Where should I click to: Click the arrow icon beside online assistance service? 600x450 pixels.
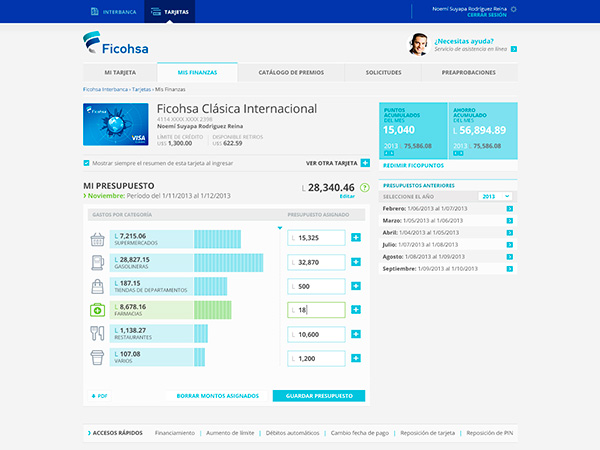click(514, 49)
